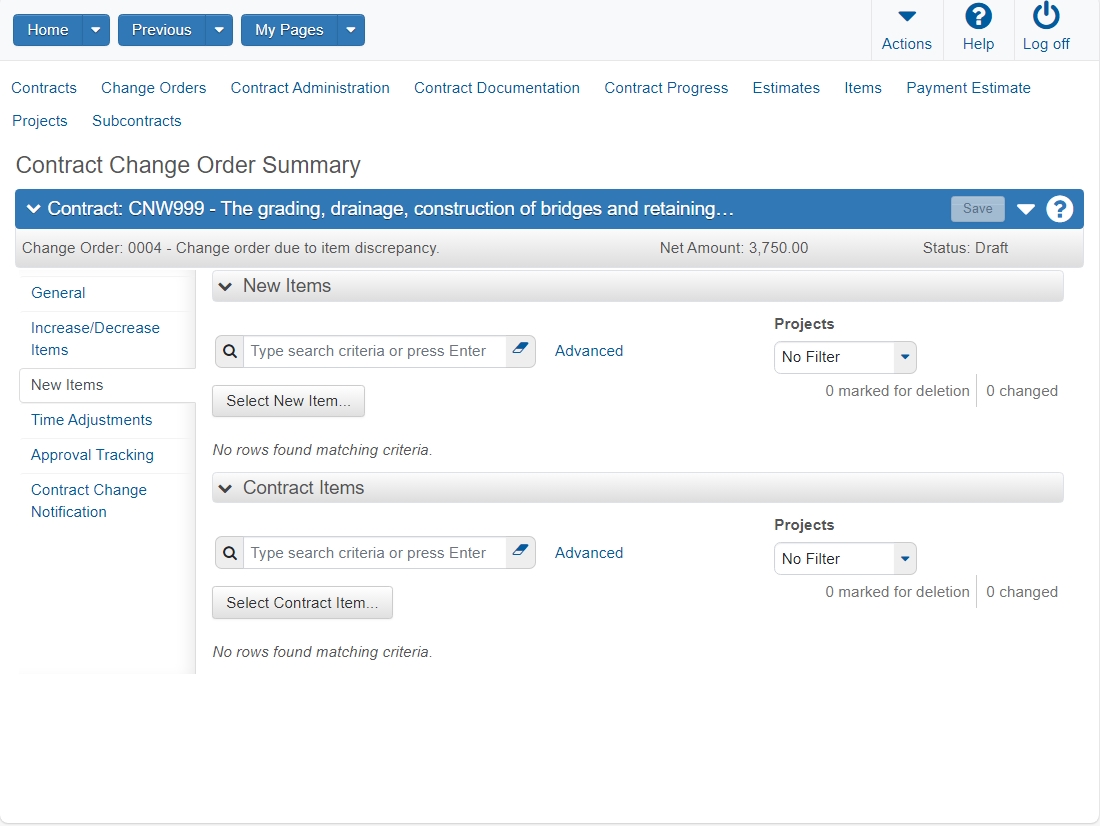Switch to the General tab
1100x826 pixels.
[x=58, y=293]
